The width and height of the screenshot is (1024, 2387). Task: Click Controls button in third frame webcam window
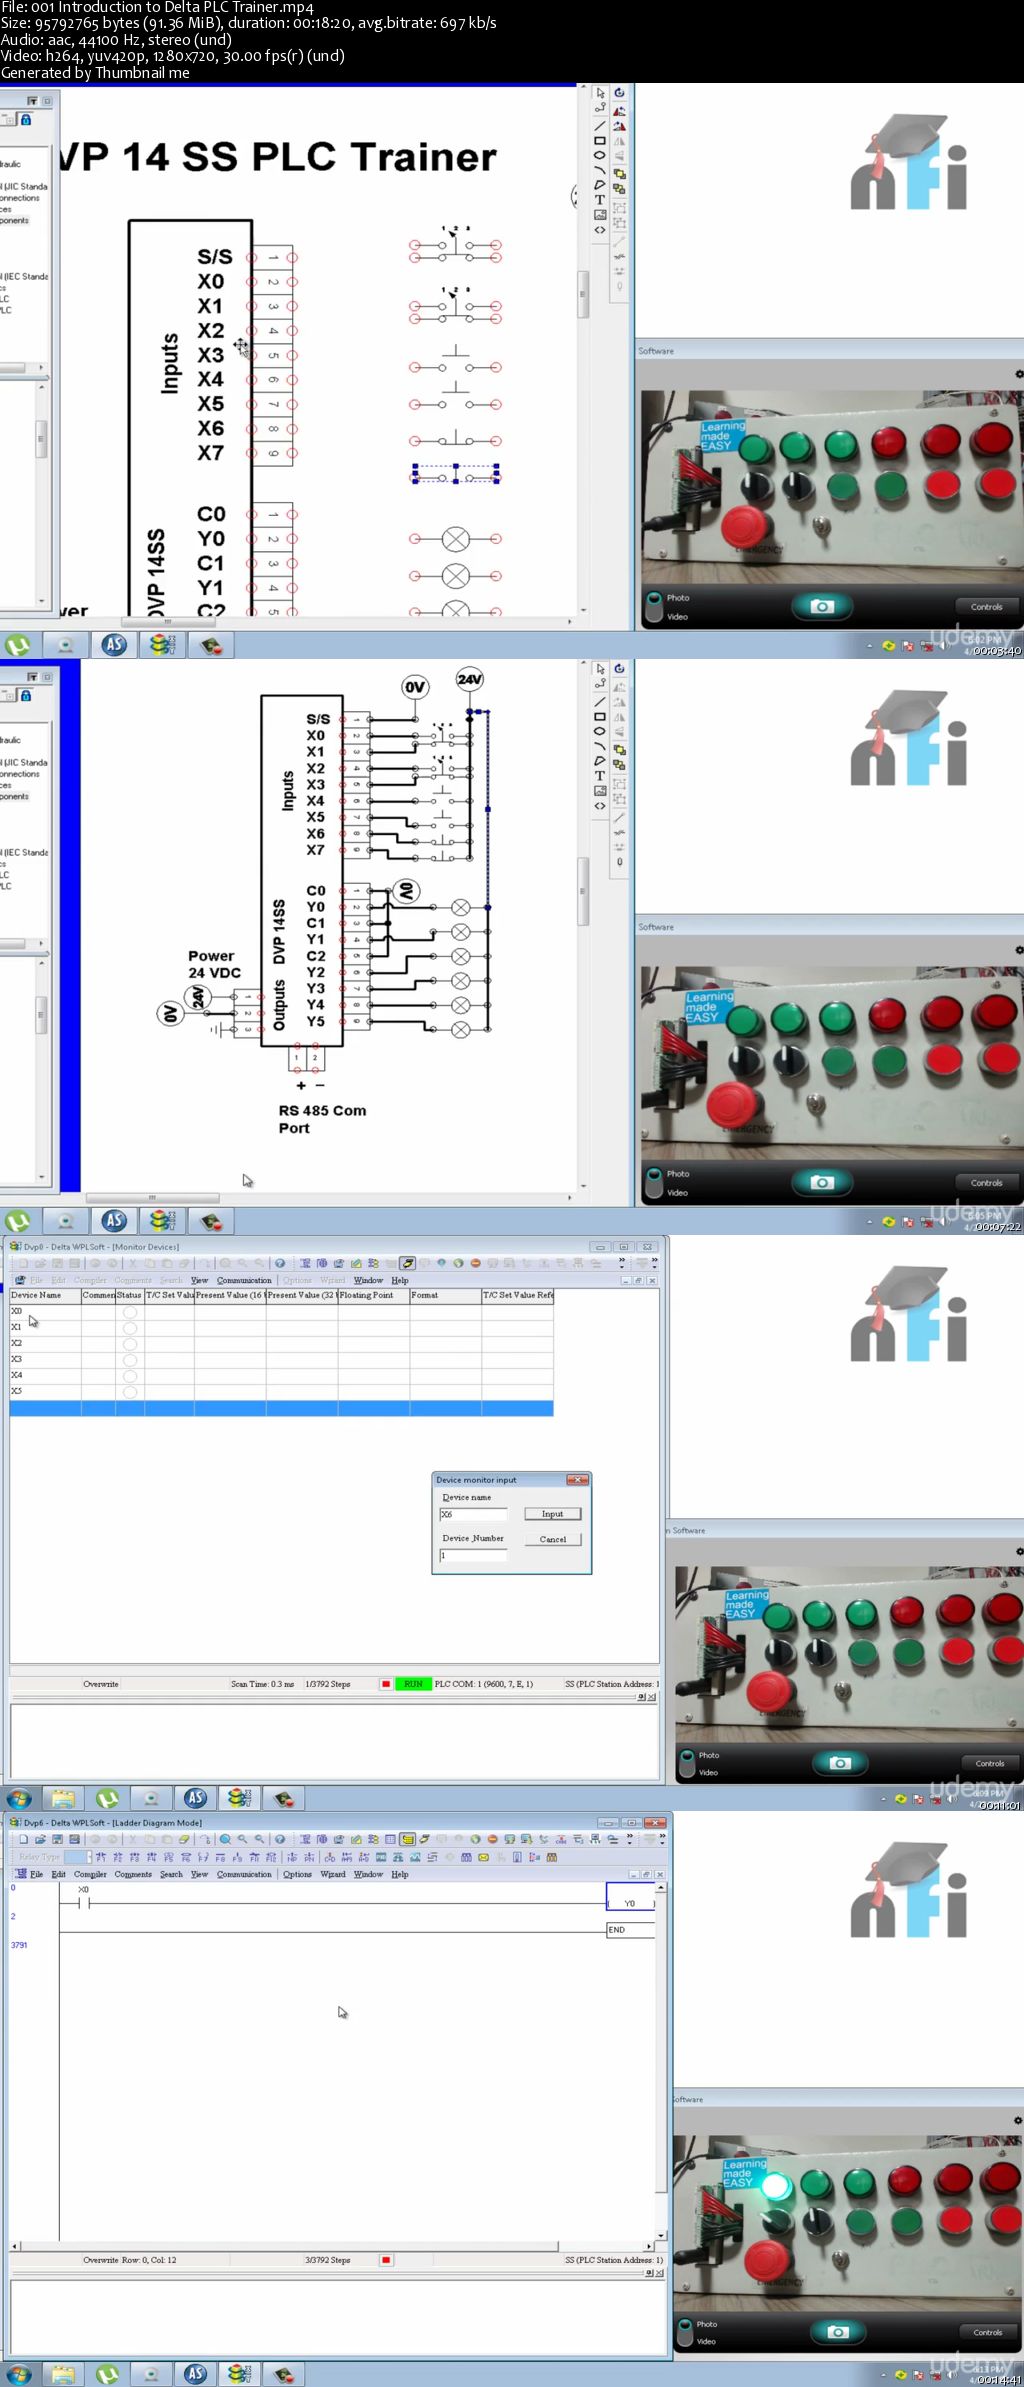[x=989, y=1763]
